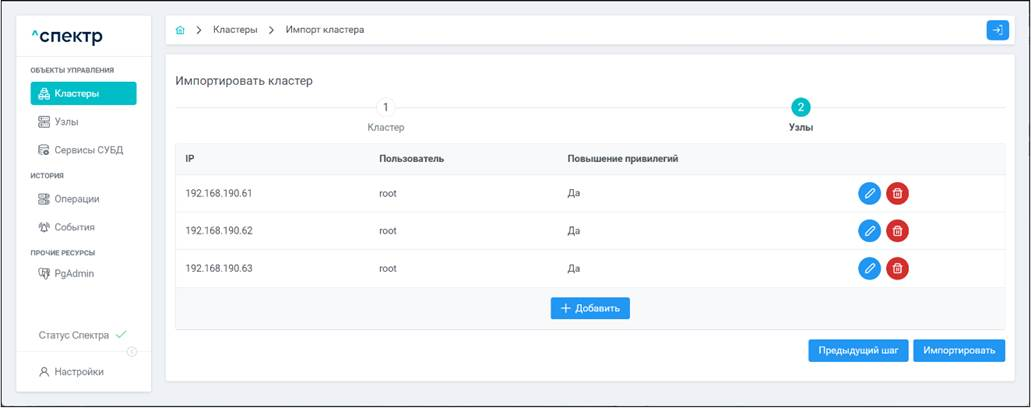Select step 1 Кластер in the wizard
Image resolution: width=1031 pixels, height=408 pixels.
(x=385, y=107)
